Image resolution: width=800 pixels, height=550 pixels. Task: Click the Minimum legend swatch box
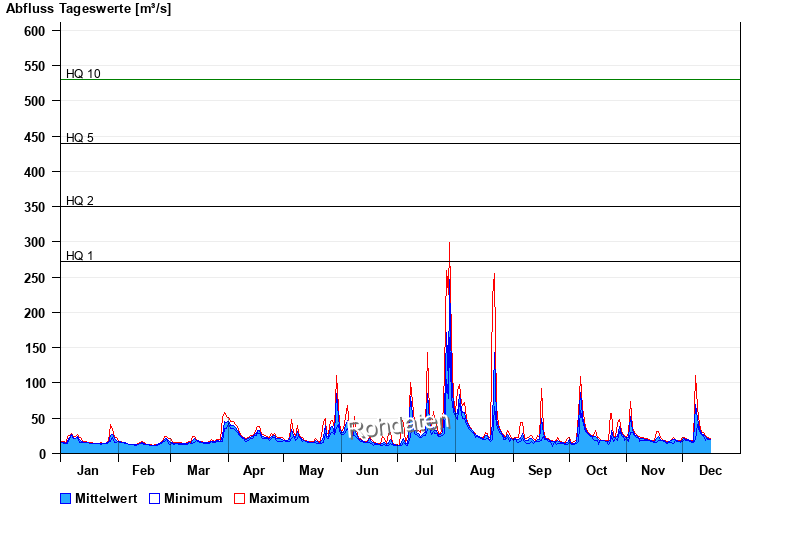click(x=155, y=499)
